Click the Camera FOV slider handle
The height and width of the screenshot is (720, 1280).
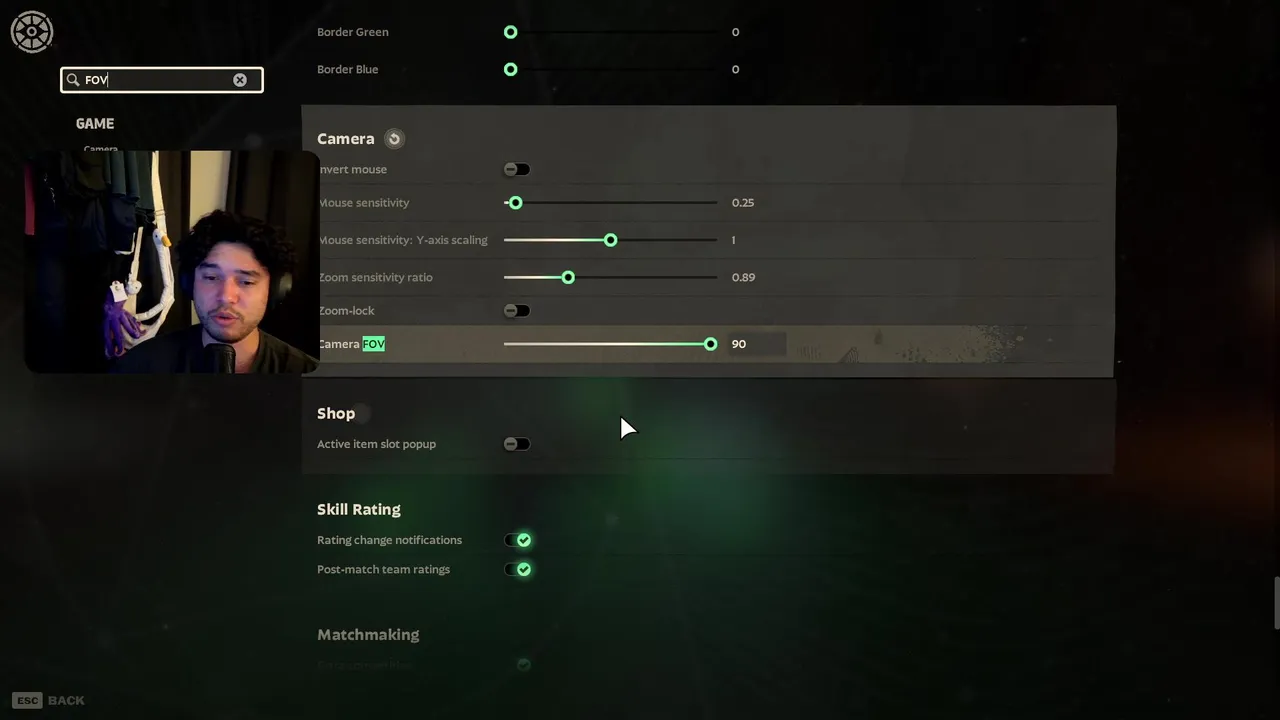[710, 344]
